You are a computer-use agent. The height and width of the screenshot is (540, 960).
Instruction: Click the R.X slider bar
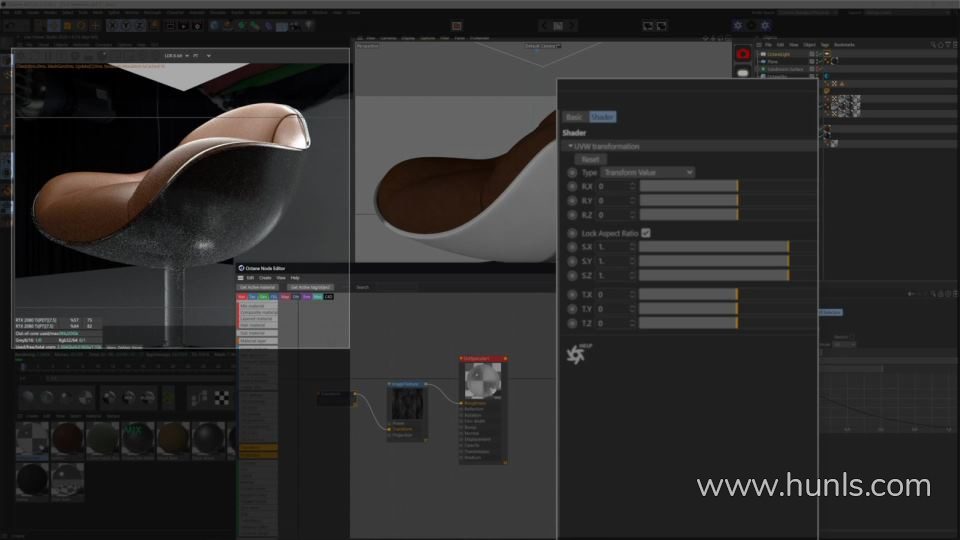coord(689,186)
